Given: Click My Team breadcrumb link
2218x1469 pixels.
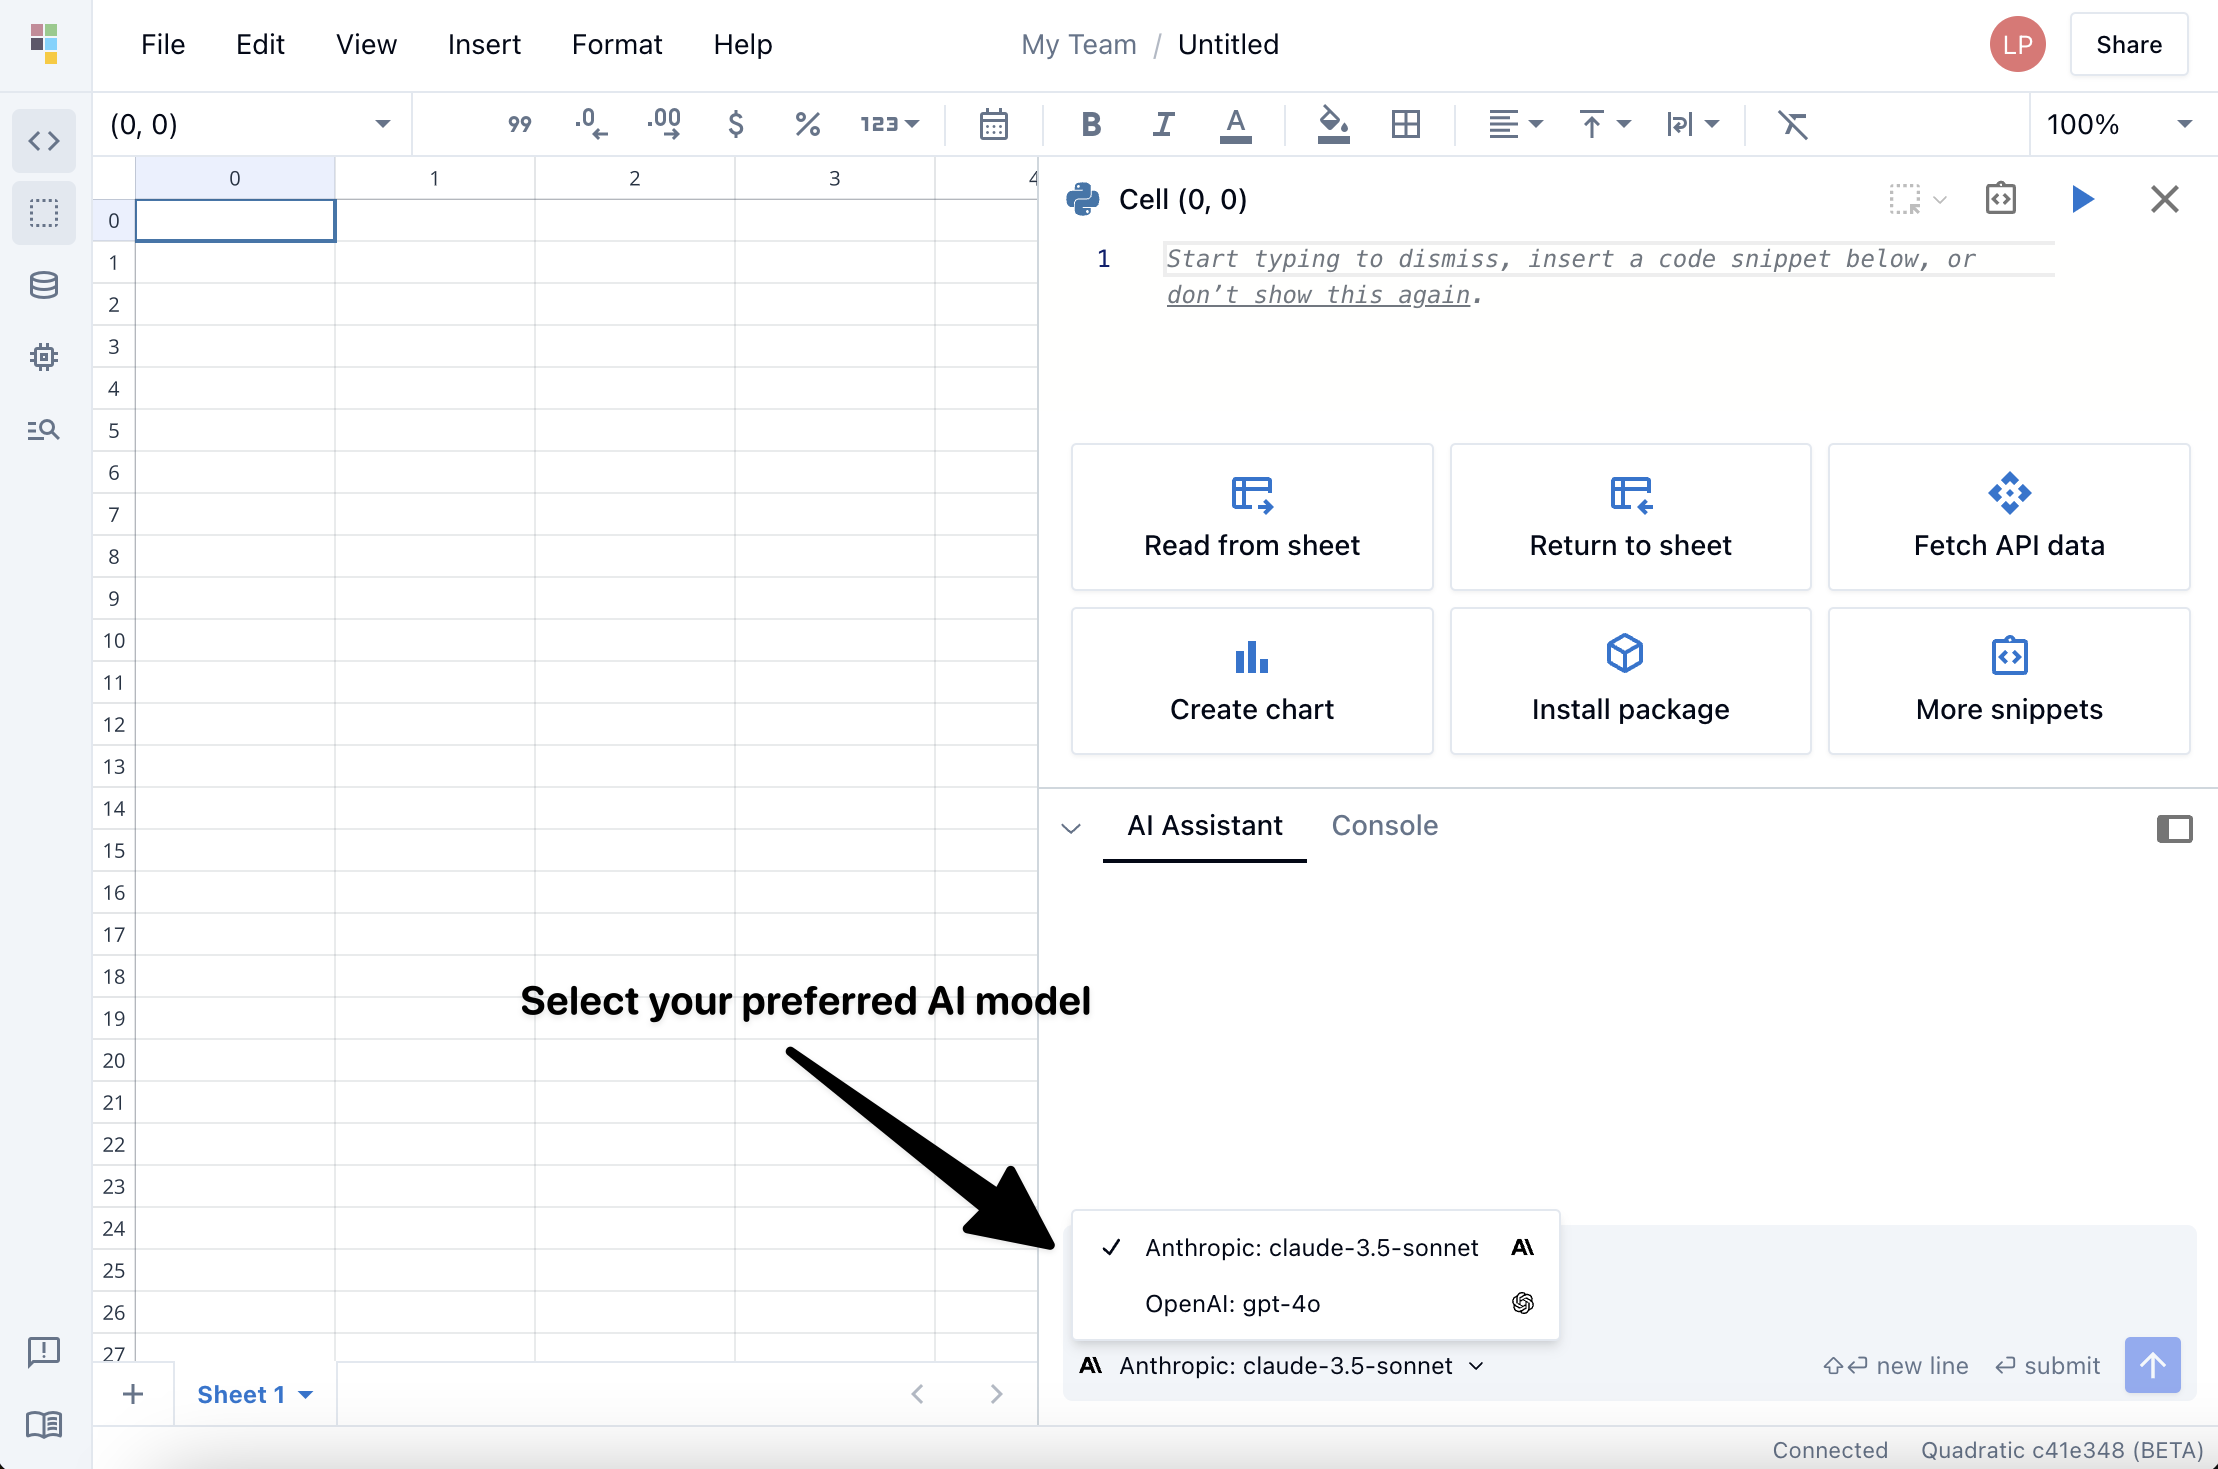Looking at the screenshot, I should pyautogui.click(x=1079, y=45).
